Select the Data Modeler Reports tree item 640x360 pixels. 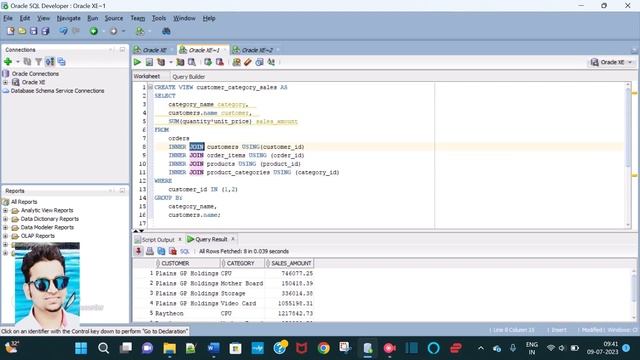(x=47, y=227)
